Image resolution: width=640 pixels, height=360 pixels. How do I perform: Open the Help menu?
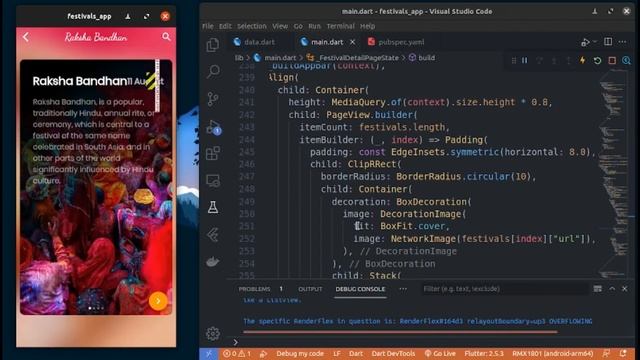pyautogui.click(x=367, y=26)
